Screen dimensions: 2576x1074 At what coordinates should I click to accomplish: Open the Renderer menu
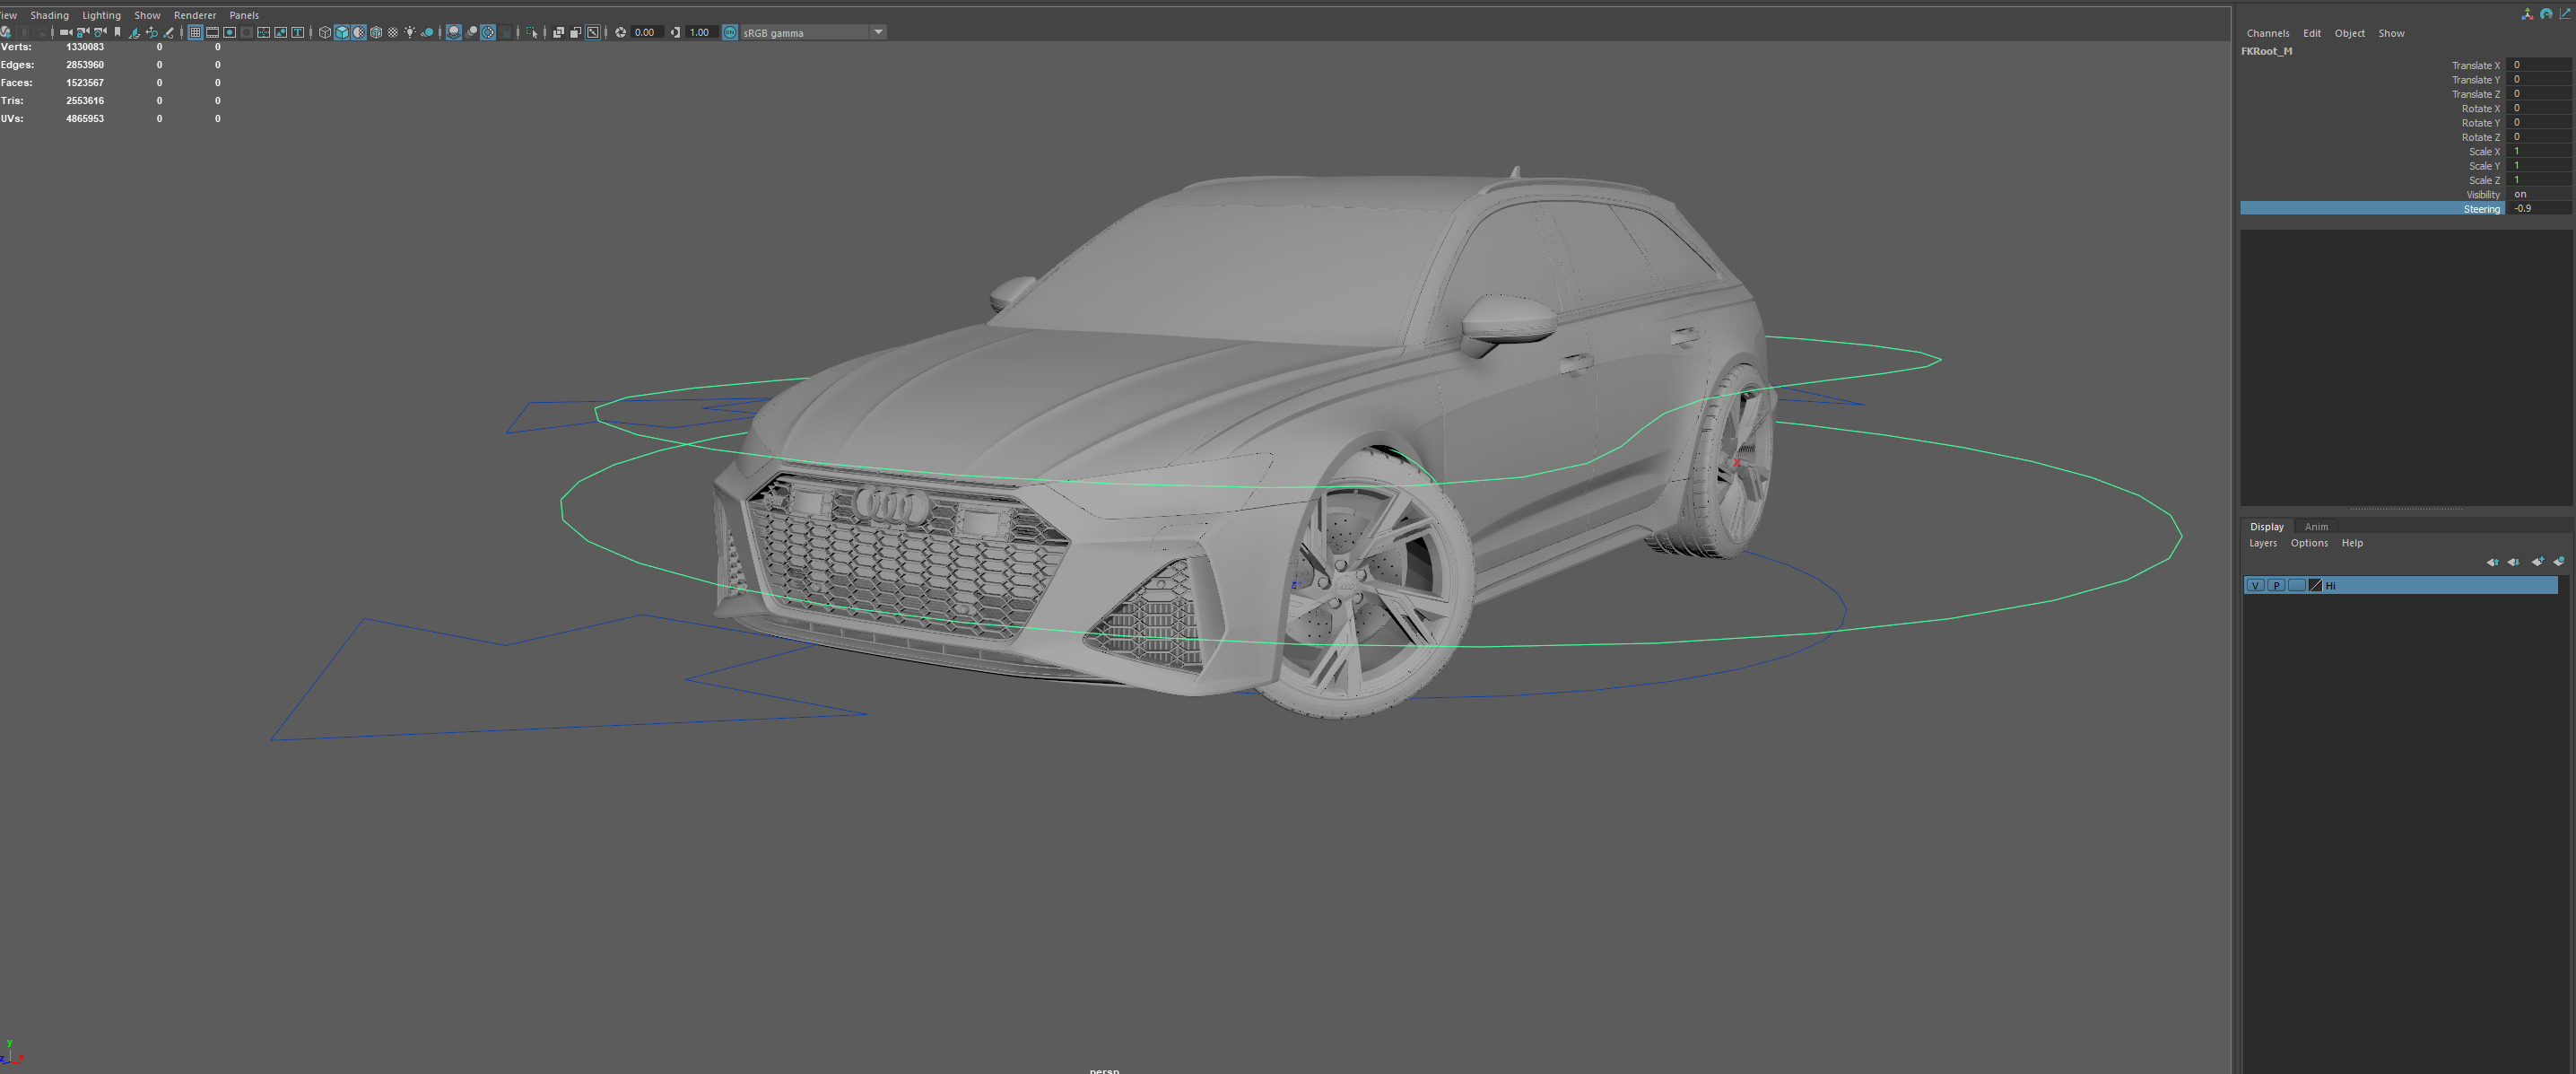(x=195, y=15)
